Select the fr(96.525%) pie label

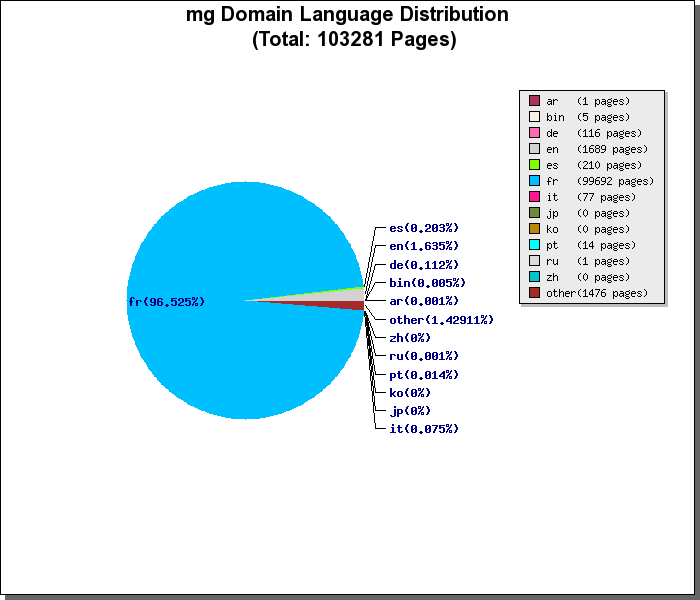167,302
